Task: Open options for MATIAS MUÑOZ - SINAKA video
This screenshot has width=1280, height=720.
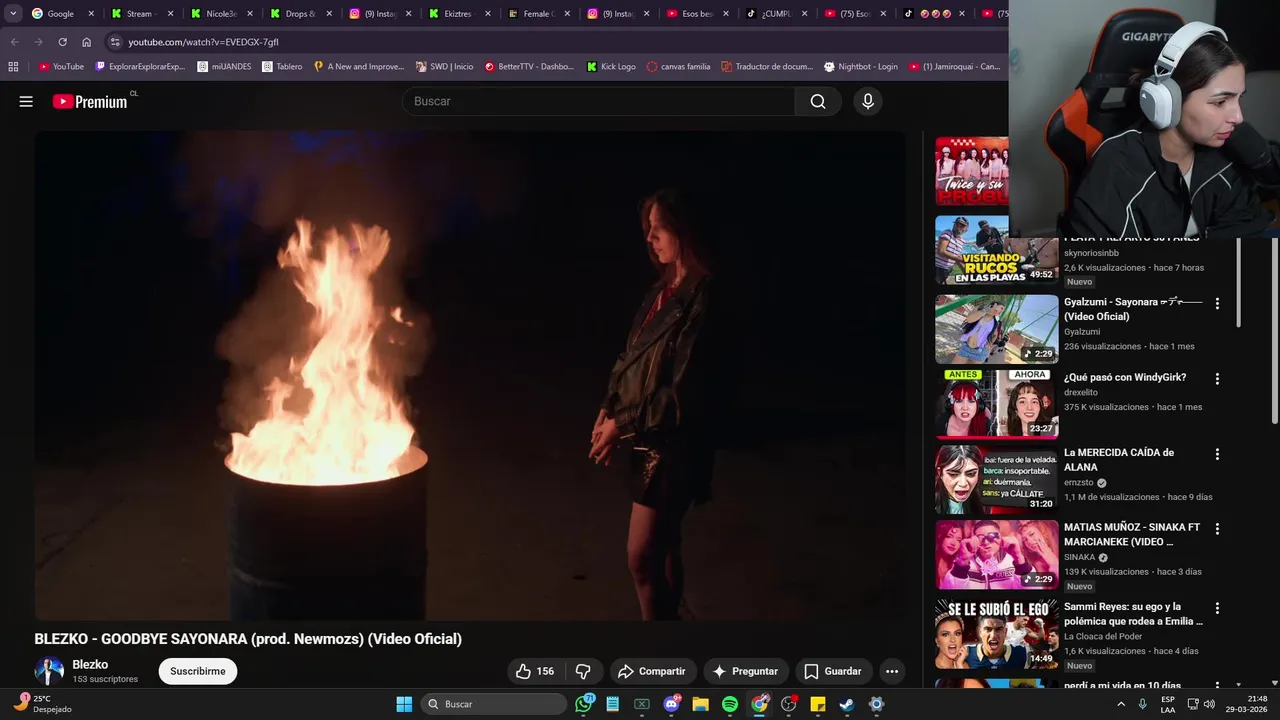Action: (1217, 529)
